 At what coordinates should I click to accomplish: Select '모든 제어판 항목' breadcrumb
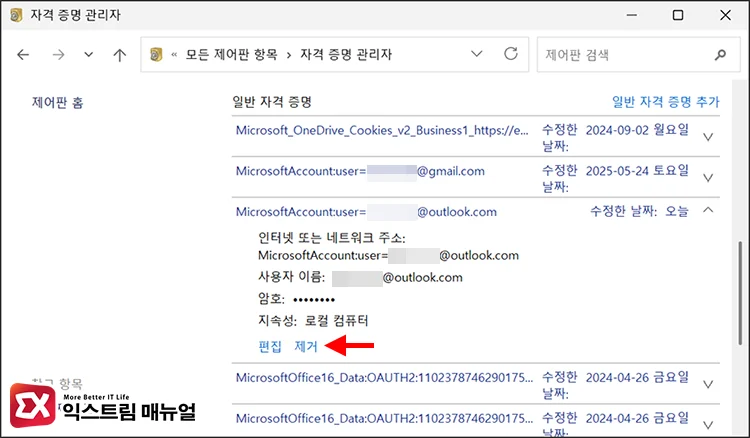[x=232, y=55]
